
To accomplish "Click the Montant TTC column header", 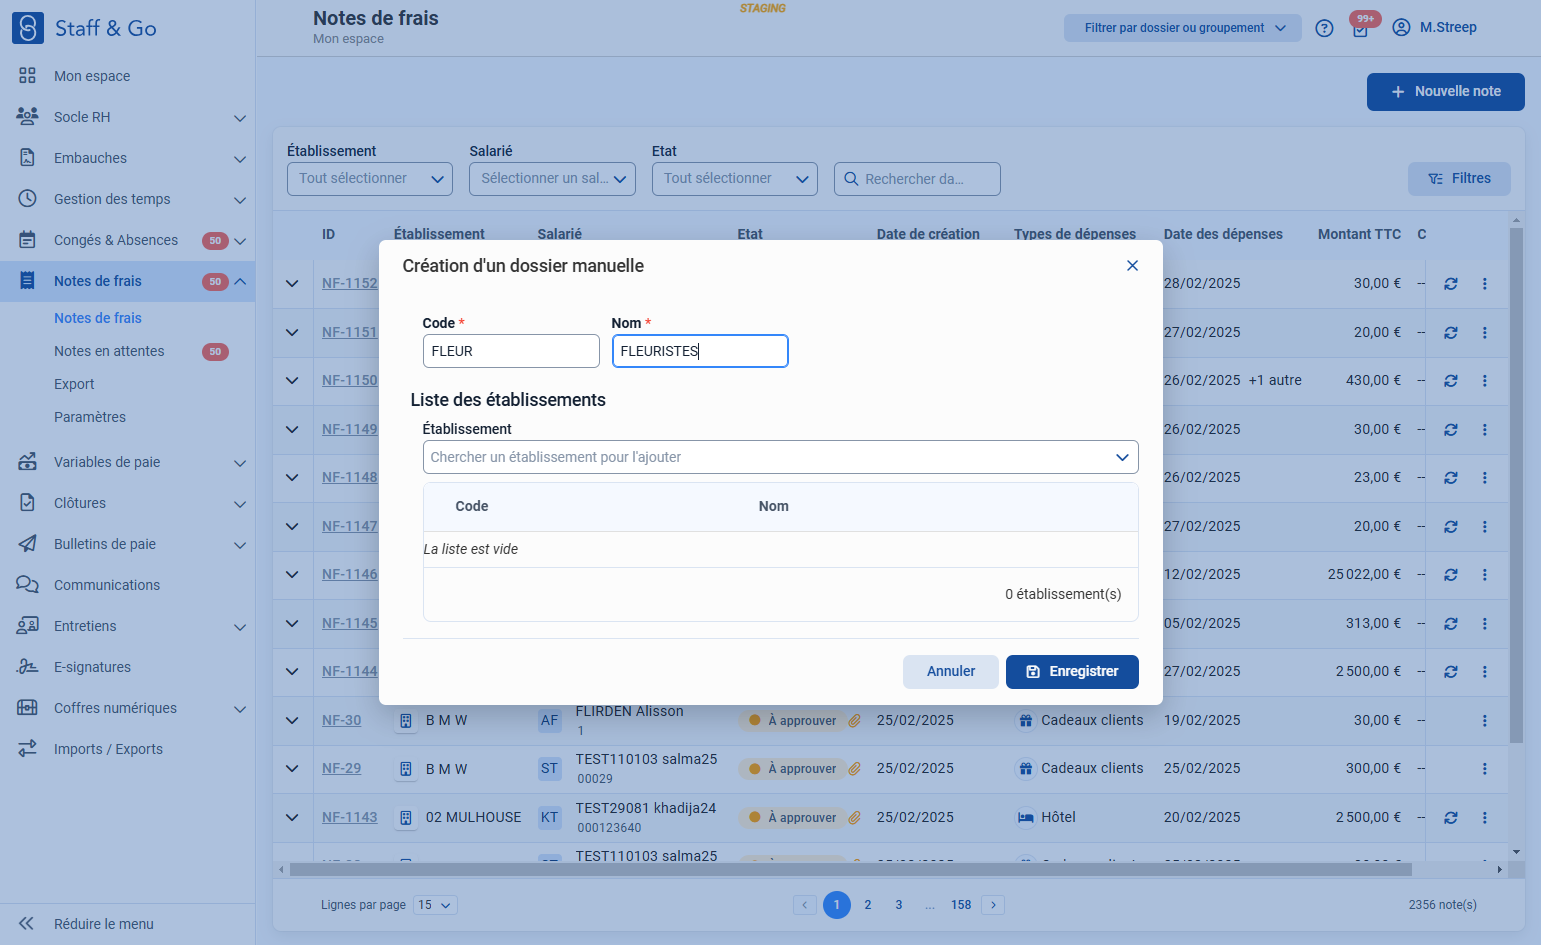I will coord(1359,234).
